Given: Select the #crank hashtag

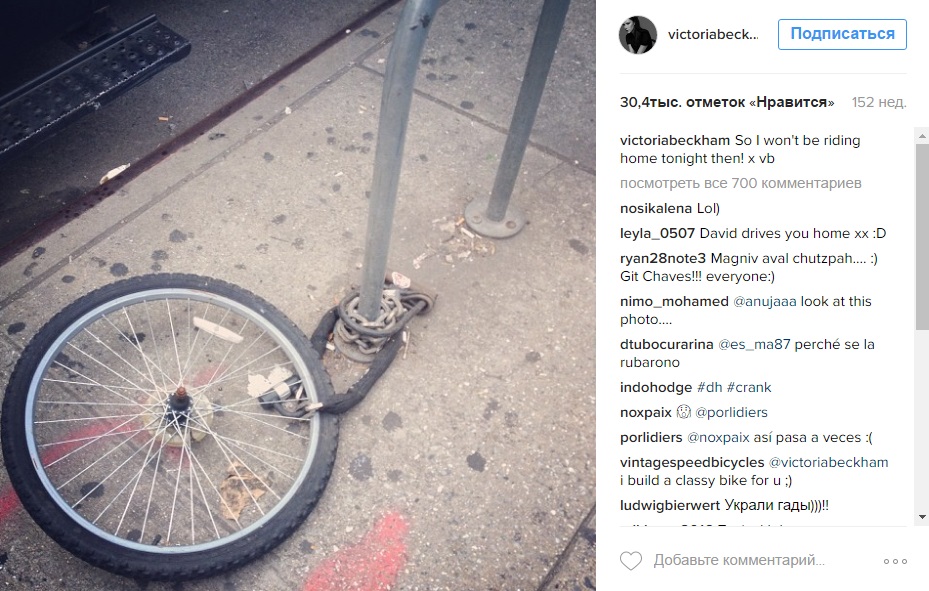Looking at the screenshot, I should click(x=749, y=387).
